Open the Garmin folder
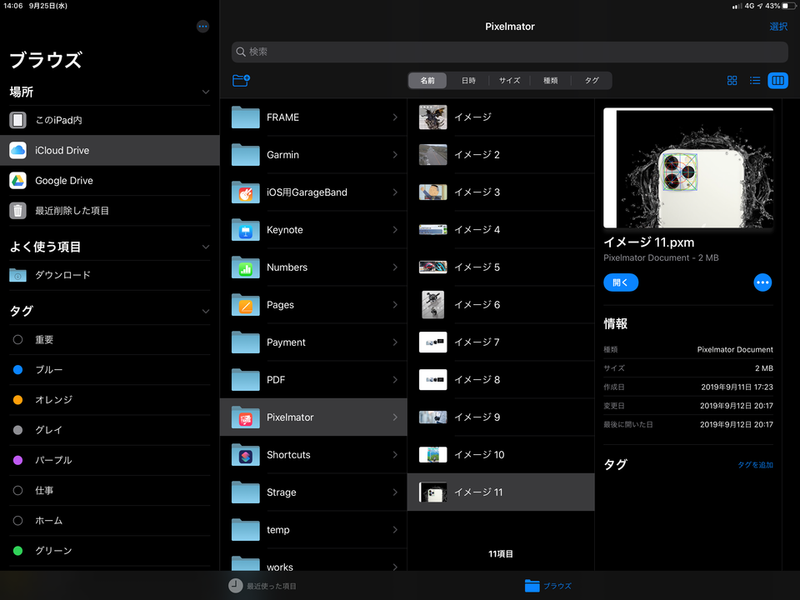Image resolution: width=800 pixels, height=600 pixels. tap(314, 155)
